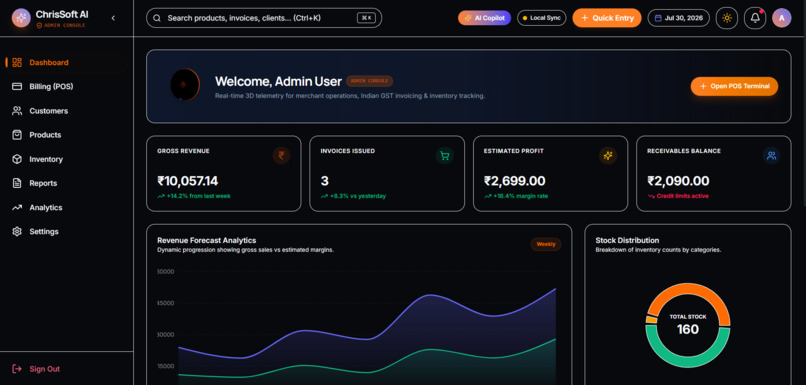Click the Inventory cube icon
Image resolution: width=806 pixels, height=385 pixels.
[17, 159]
